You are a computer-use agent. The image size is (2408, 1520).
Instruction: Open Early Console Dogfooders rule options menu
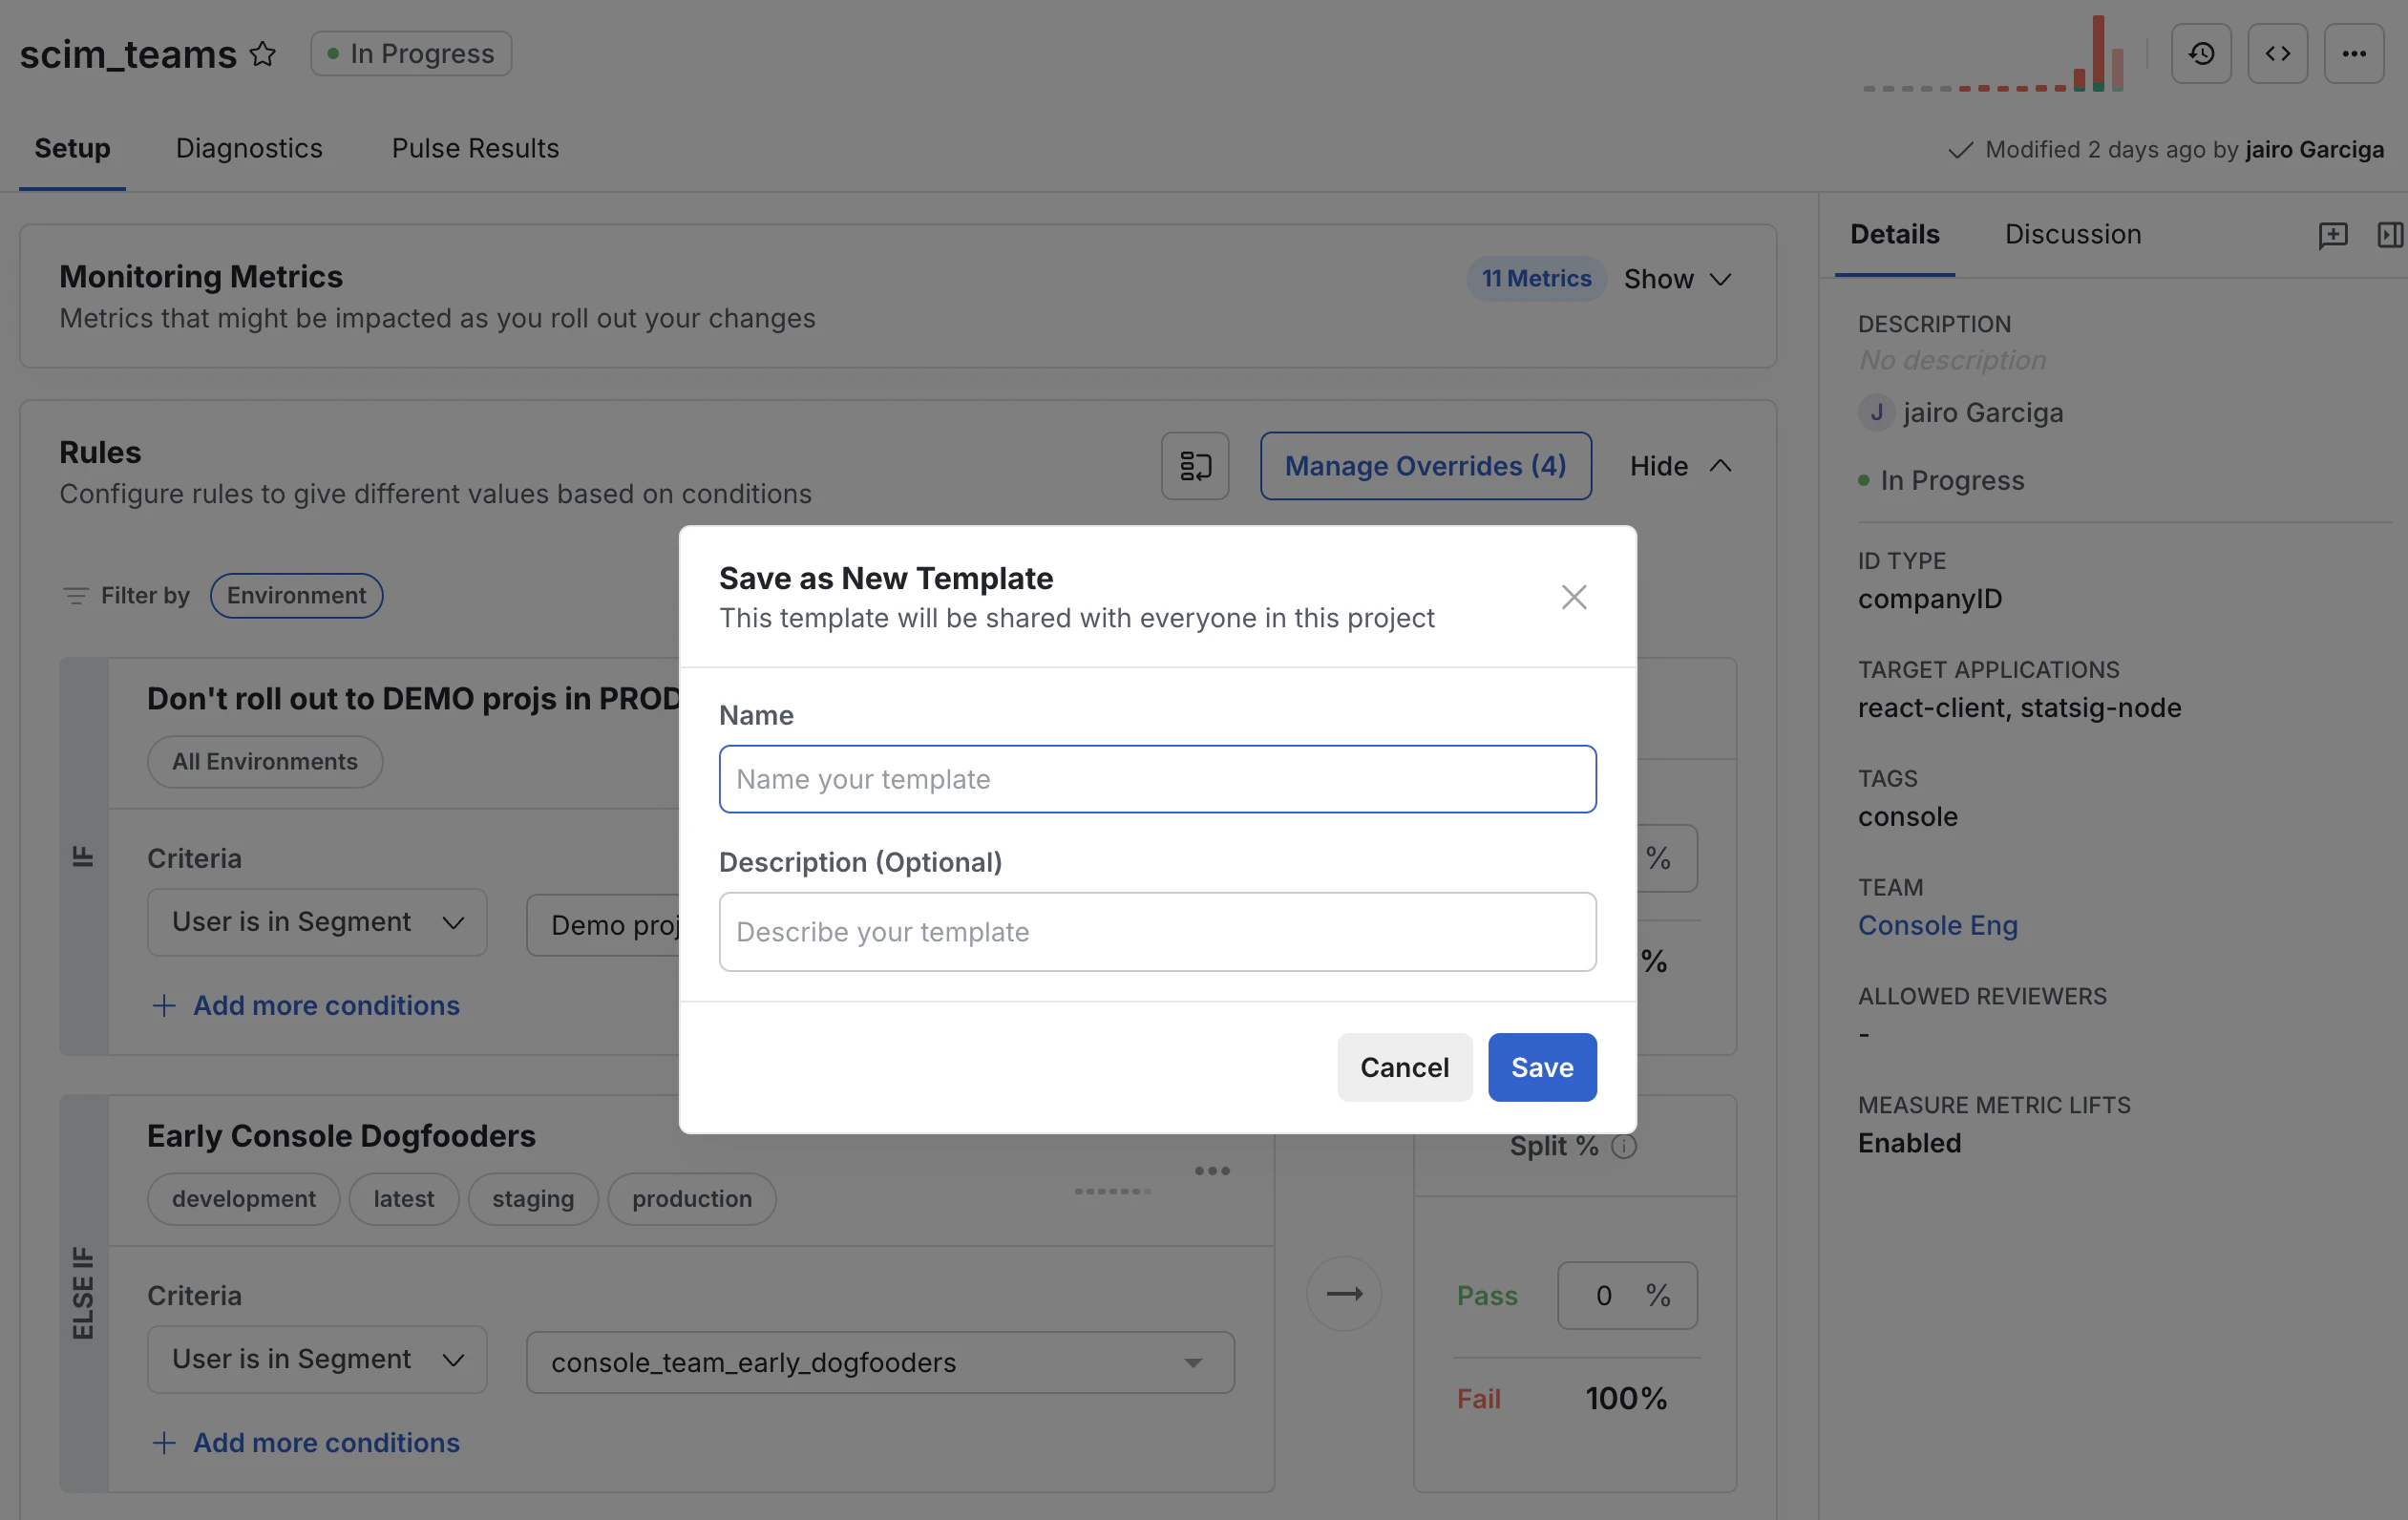(1212, 1171)
